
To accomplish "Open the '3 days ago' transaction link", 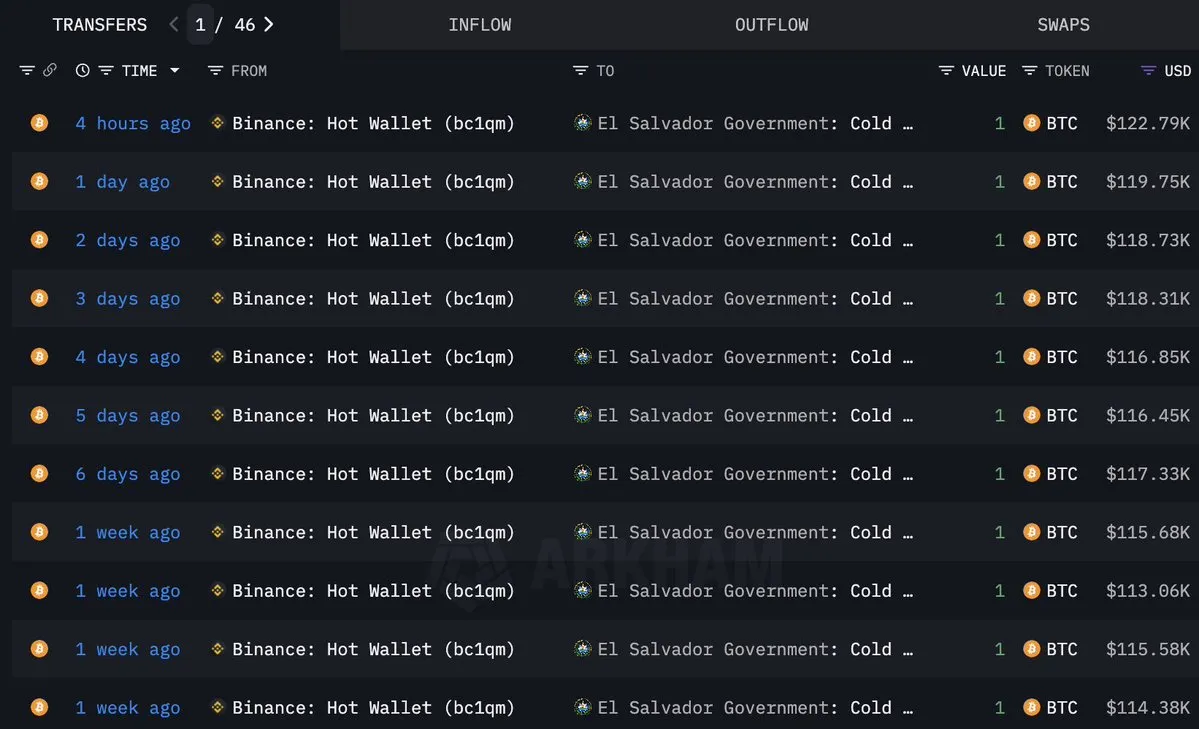I will [128, 298].
